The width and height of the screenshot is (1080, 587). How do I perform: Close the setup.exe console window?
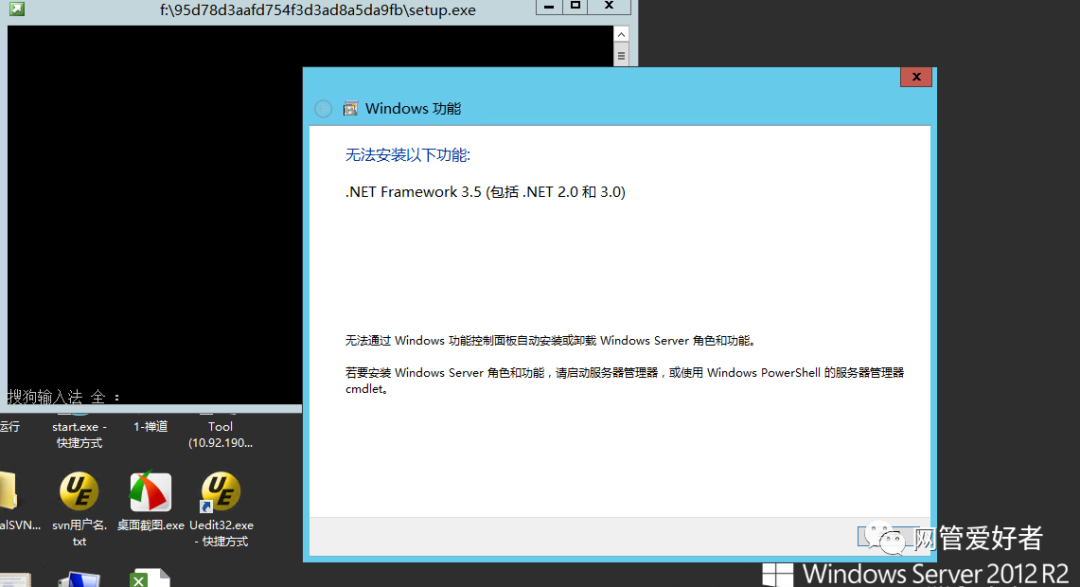click(x=609, y=6)
